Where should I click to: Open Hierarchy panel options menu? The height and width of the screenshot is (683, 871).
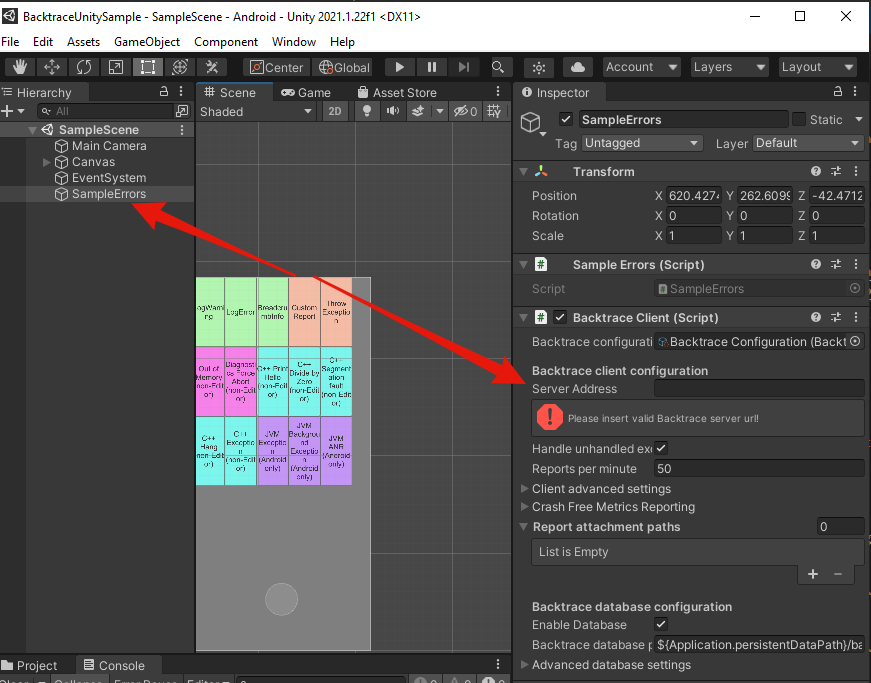click(x=181, y=91)
